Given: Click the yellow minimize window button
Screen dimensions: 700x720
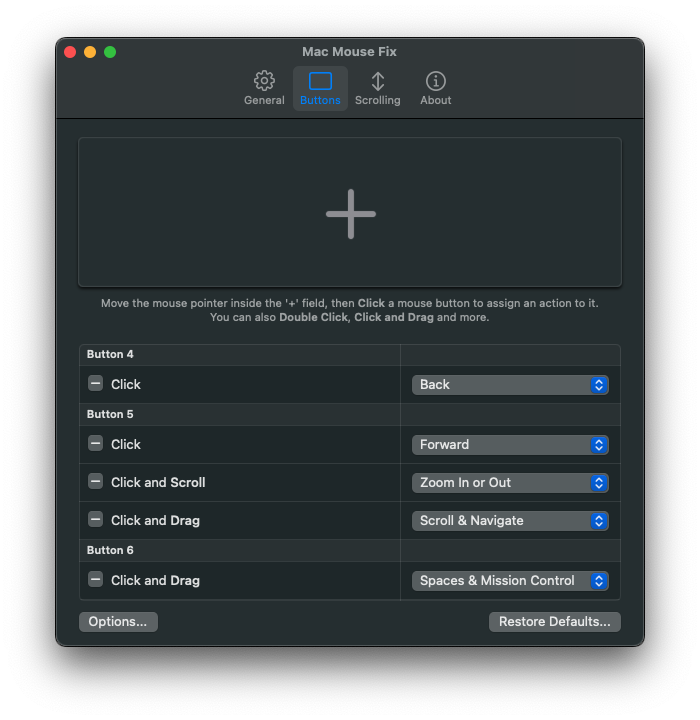Looking at the screenshot, I should click(x=90, y=52).
